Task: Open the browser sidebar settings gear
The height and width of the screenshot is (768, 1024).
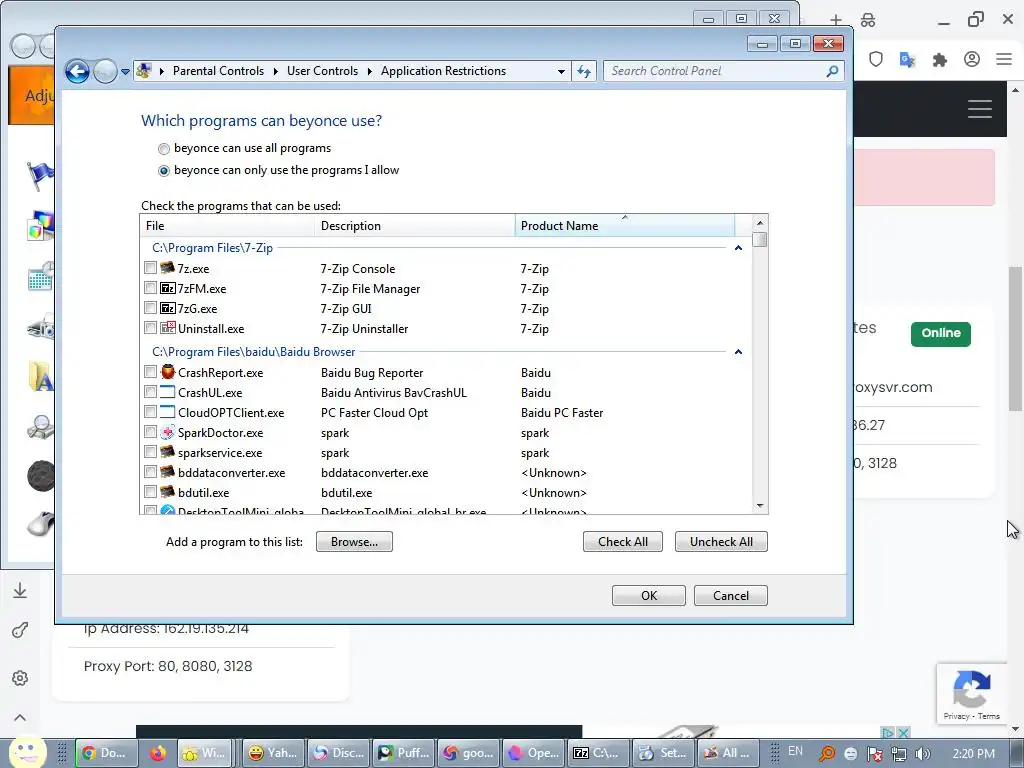Action: 20,678
